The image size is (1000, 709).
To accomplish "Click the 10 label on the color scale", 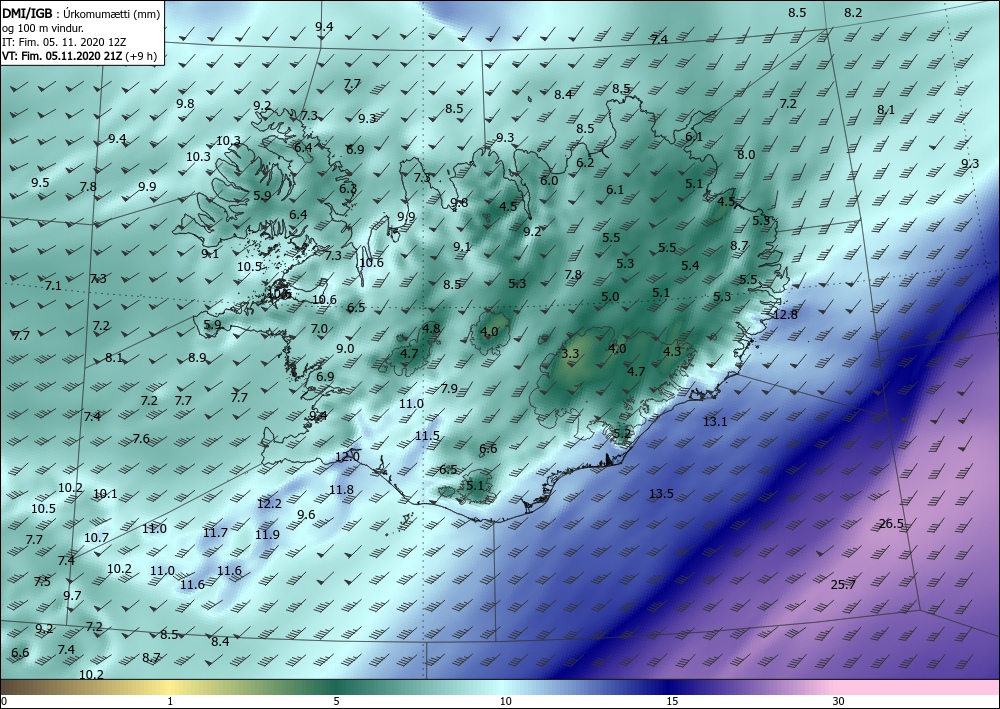I will (505, 701).
